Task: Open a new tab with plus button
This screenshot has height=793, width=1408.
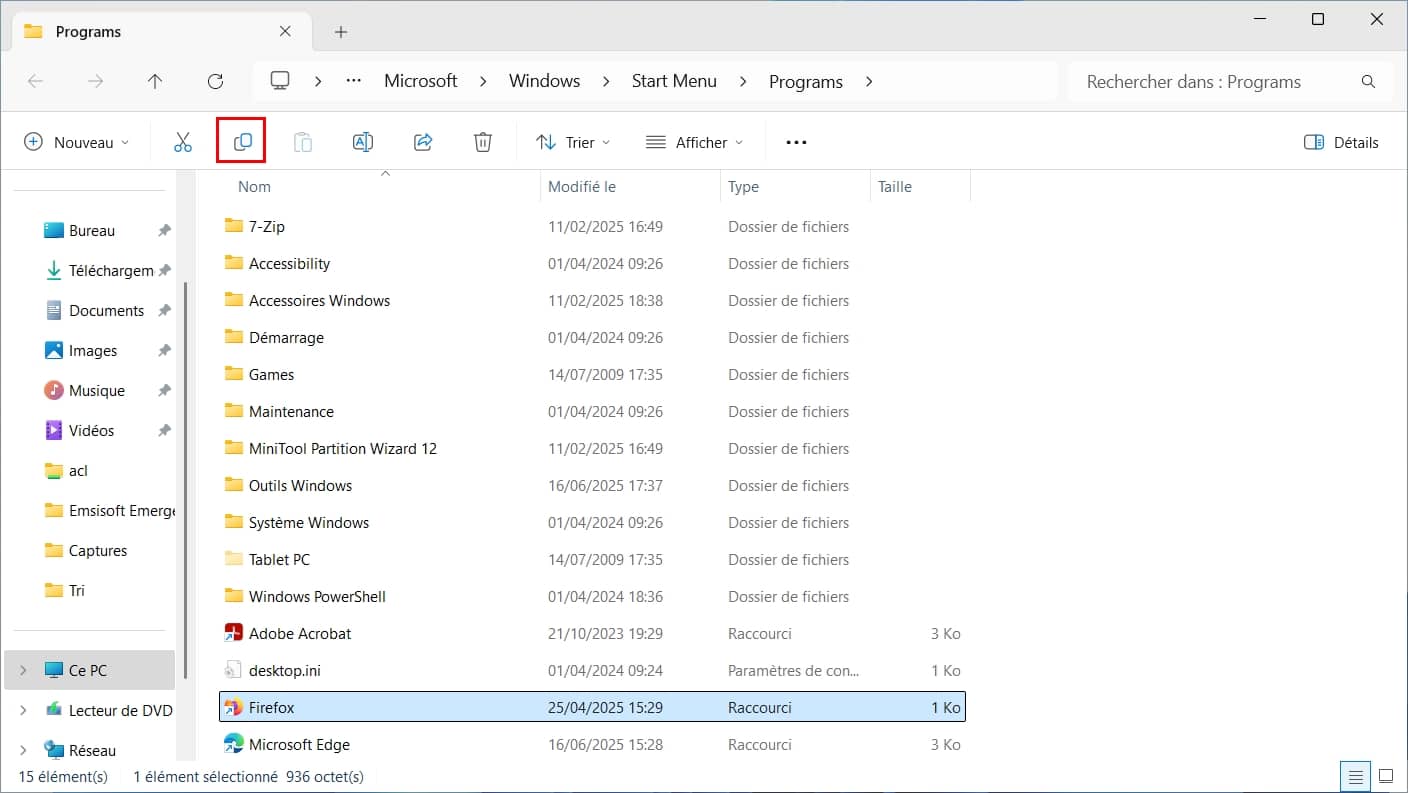Action: point(341,32)
